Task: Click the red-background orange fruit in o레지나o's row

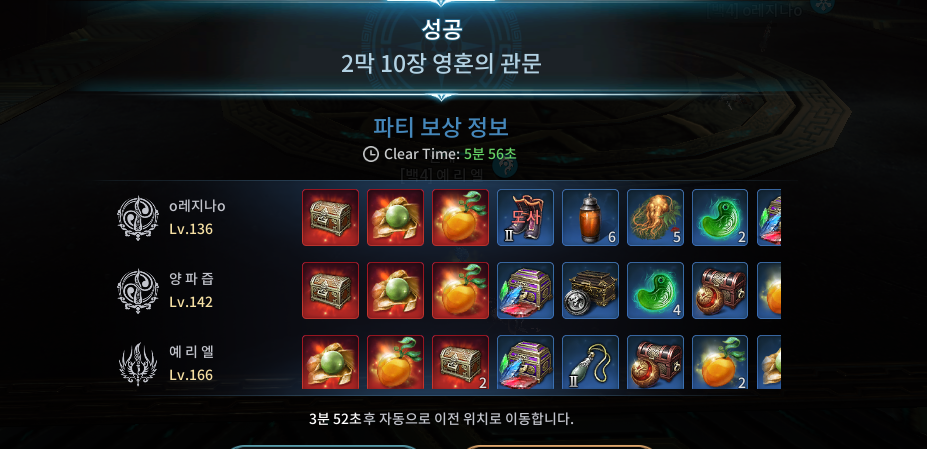Action: pos(460,217)
